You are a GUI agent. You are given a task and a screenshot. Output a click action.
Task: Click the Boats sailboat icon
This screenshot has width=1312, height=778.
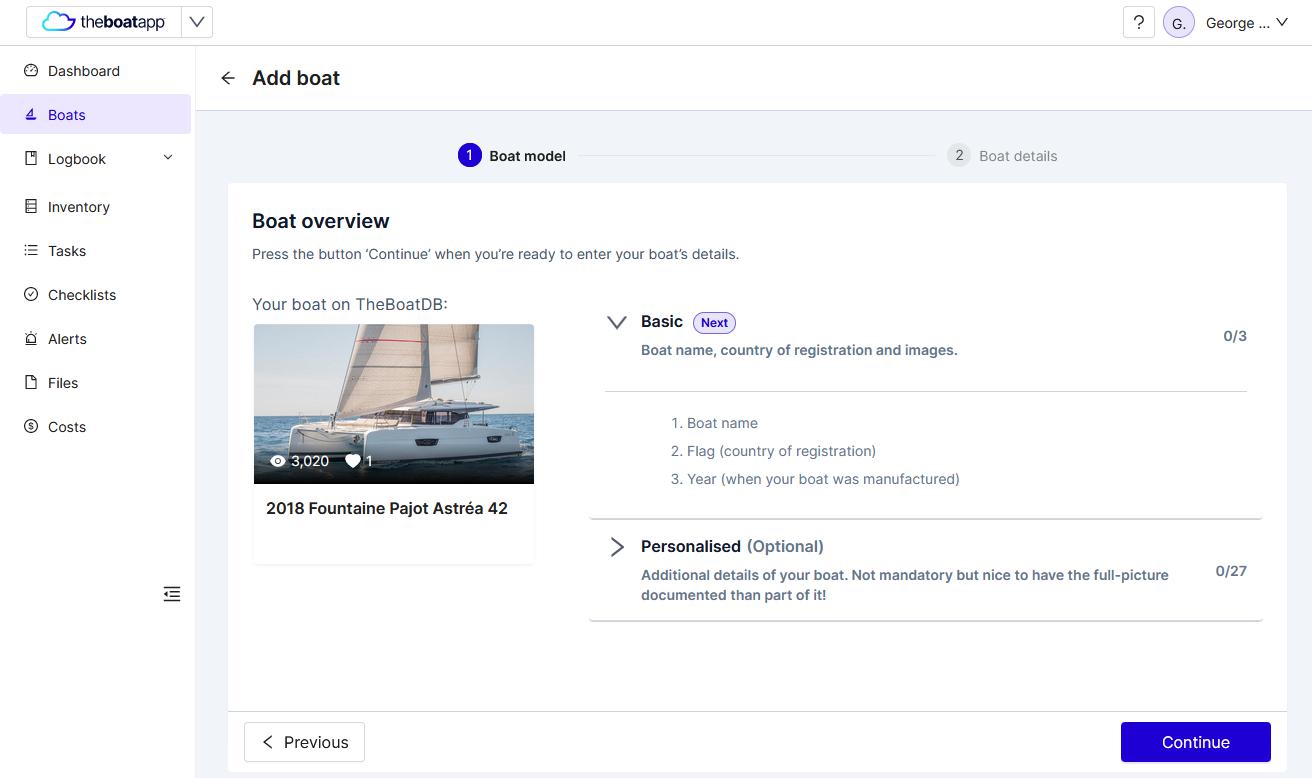pos(30,115)
